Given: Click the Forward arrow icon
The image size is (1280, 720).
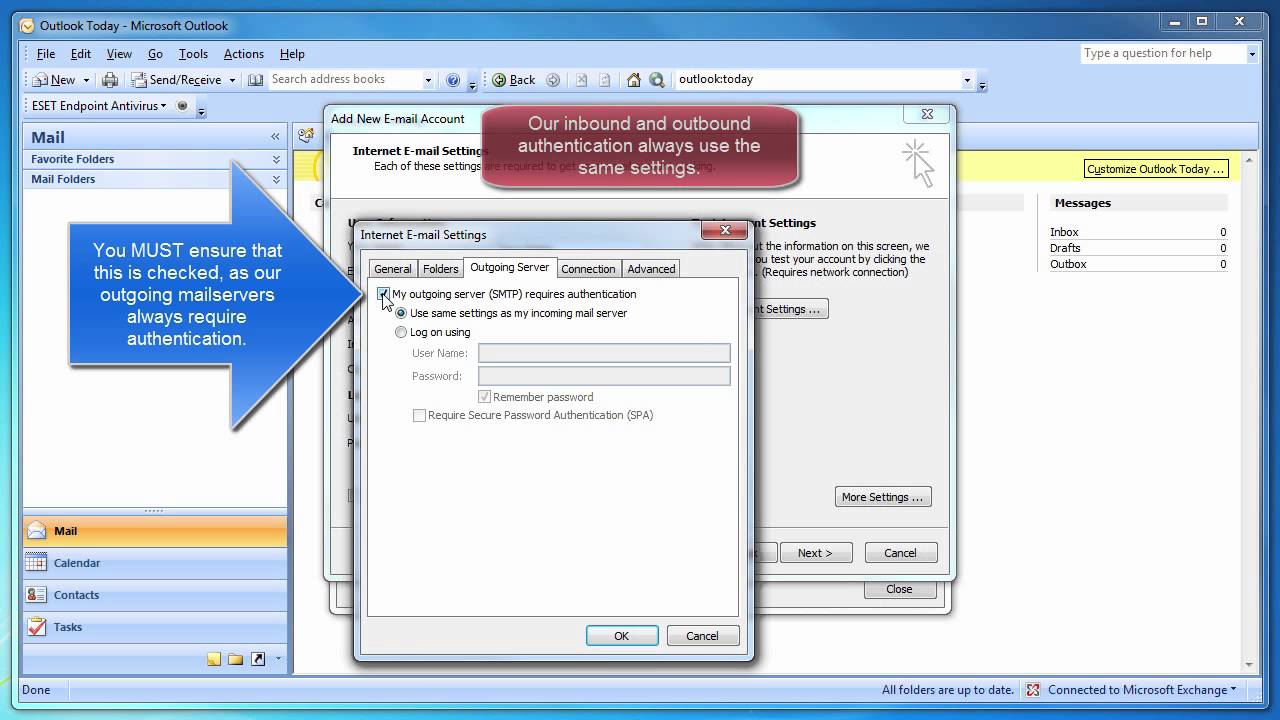Looking at the screenshot, I should (x=553, y=80).
